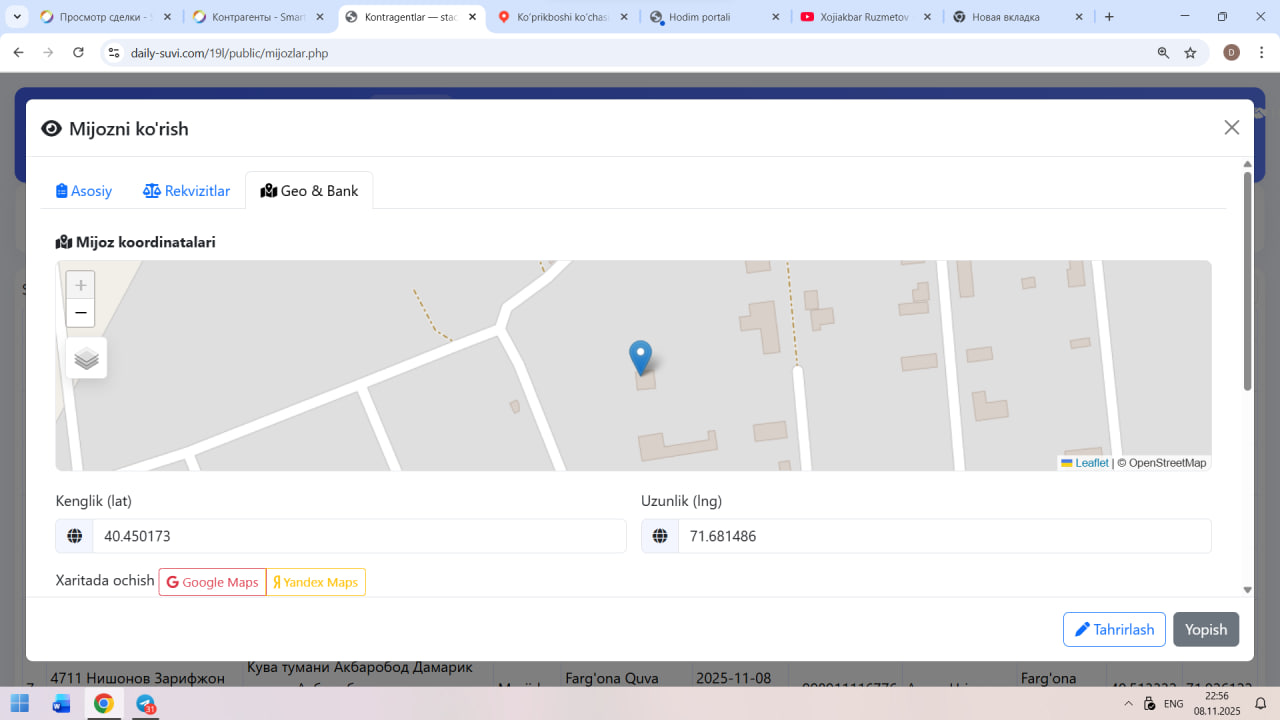Image resolution: width=1280 pixels, height=720 pixels.
Task: Click the "Farg'ona Quva" cell in the table
Action: pos(612,678)
